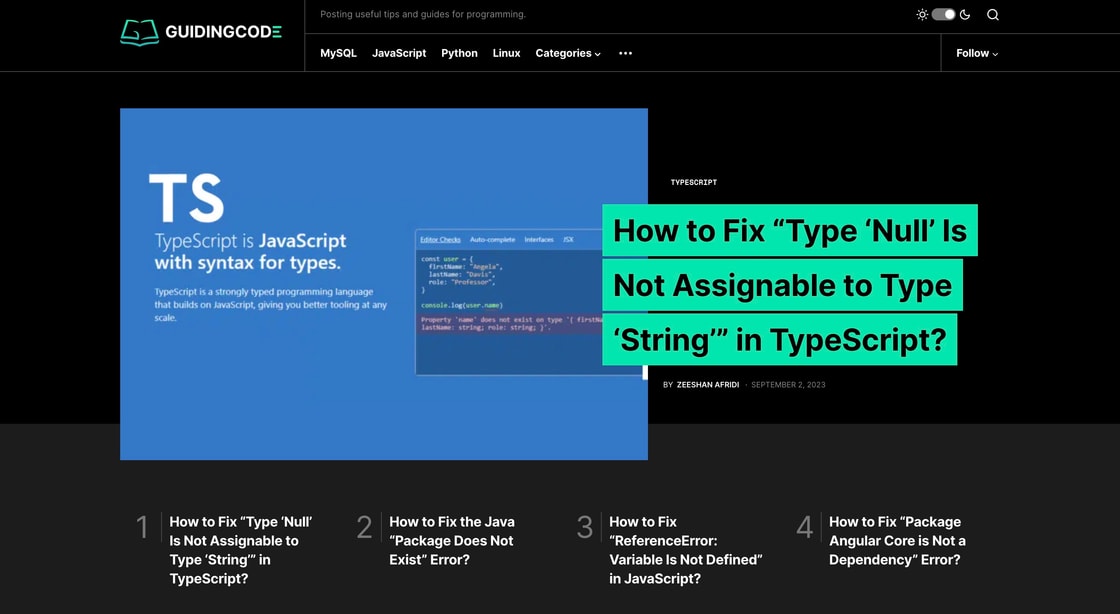Screen dimensions: 1120x614
Task: Click the TypeScript featured article image
Action: pyautogui.click(x=383, y=284)
